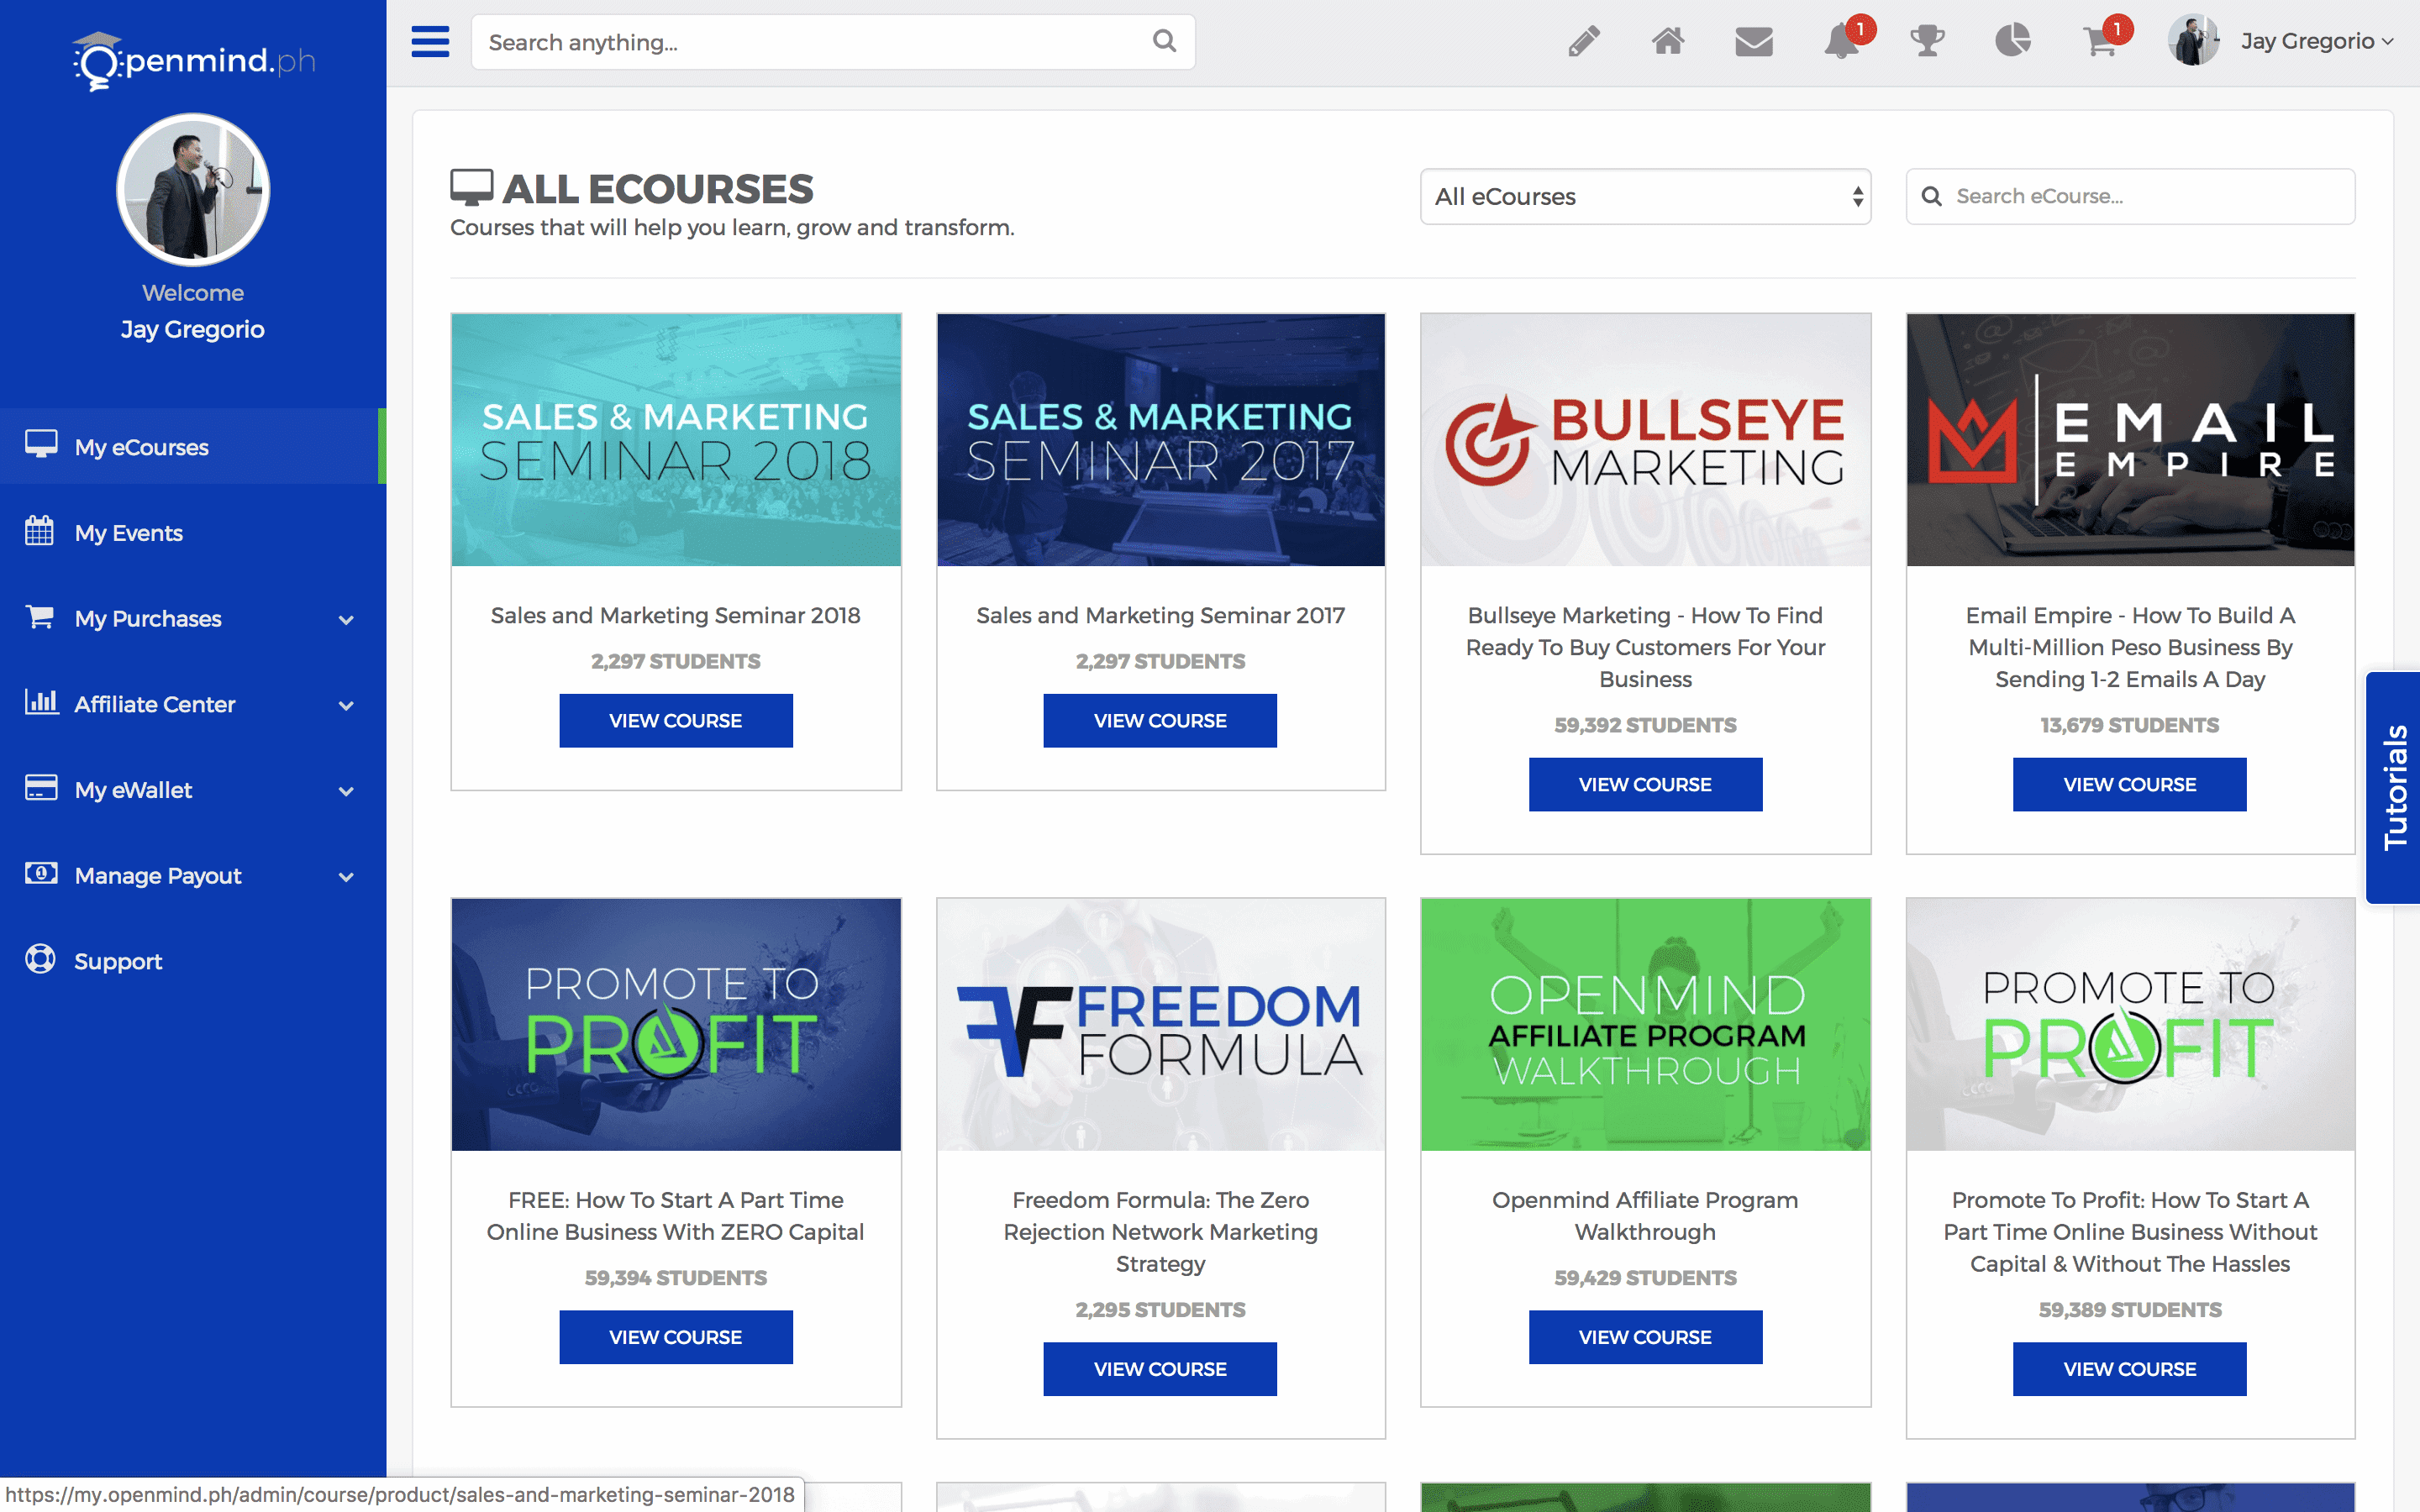View course Promote To Profit Without Capital
The image size is (2420, 1512).
[x=2130, y=1369]
